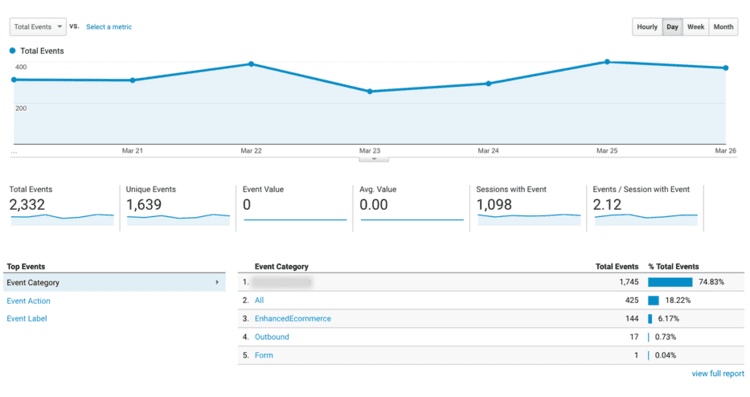Click the Unique Events 1,639 sparkline
Viewport: 750px width, 397px height.
(178, 220)
